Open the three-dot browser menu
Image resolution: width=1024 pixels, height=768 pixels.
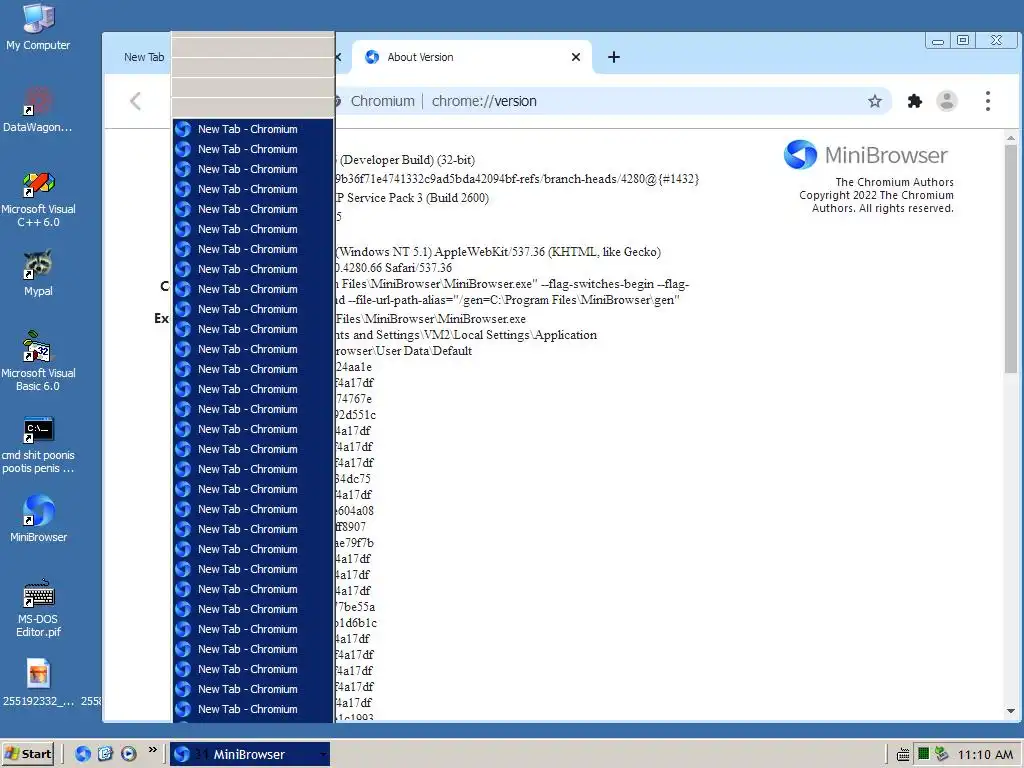(x=987, y=101)
